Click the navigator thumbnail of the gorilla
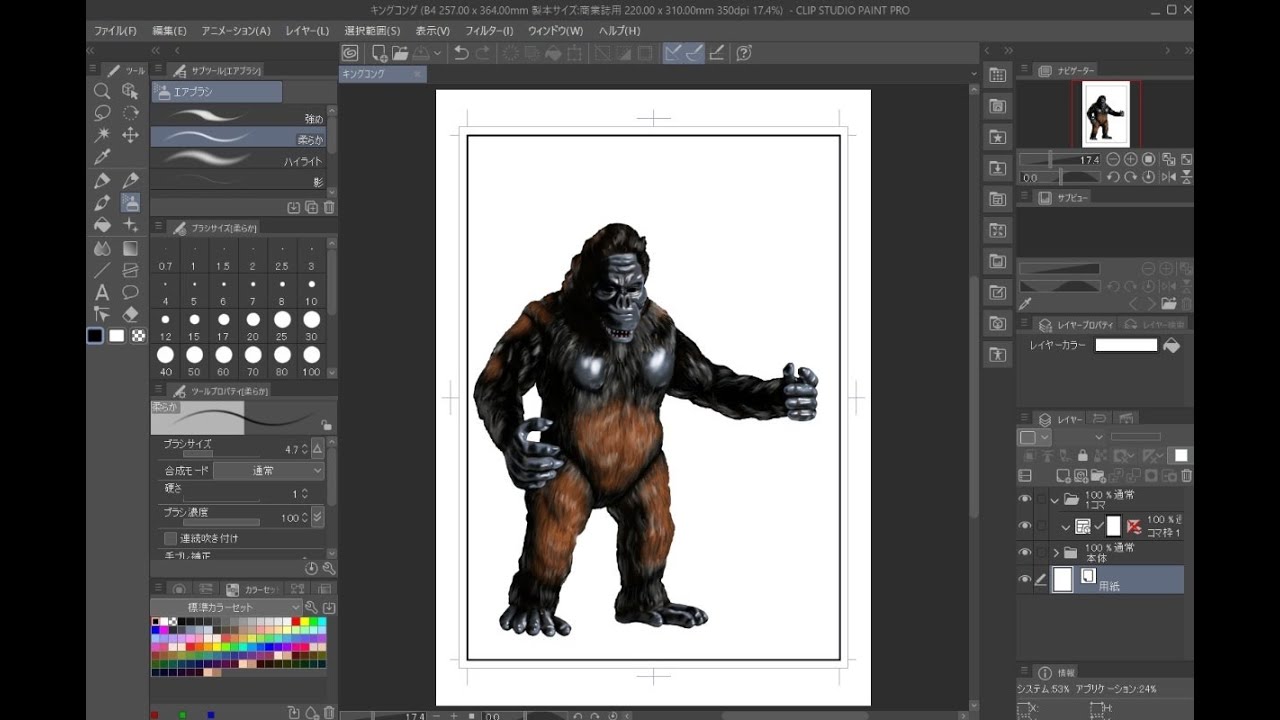The width and height of the screenshot is (1280, 720). [1105, 114]
